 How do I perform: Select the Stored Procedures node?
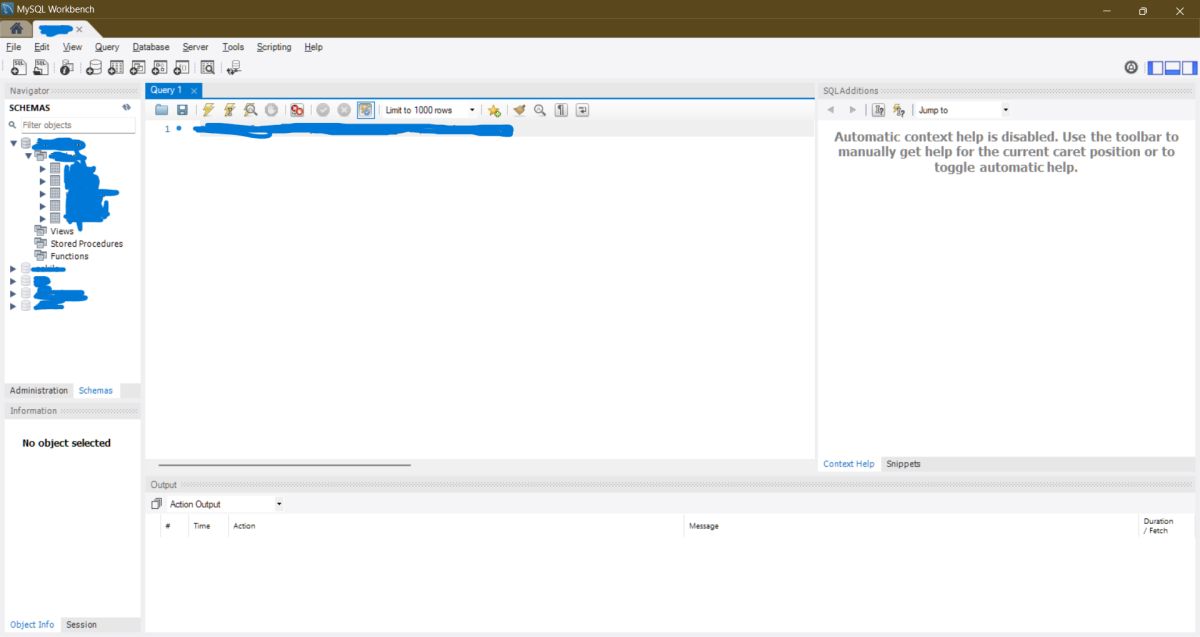[86, 243]
